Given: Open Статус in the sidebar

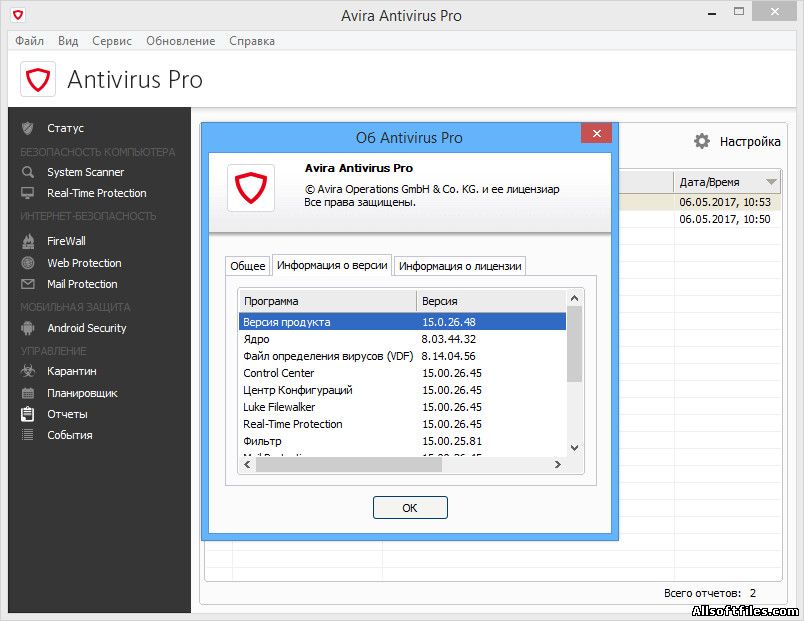Looking at the screenshot, I should [x=65, y=128].
